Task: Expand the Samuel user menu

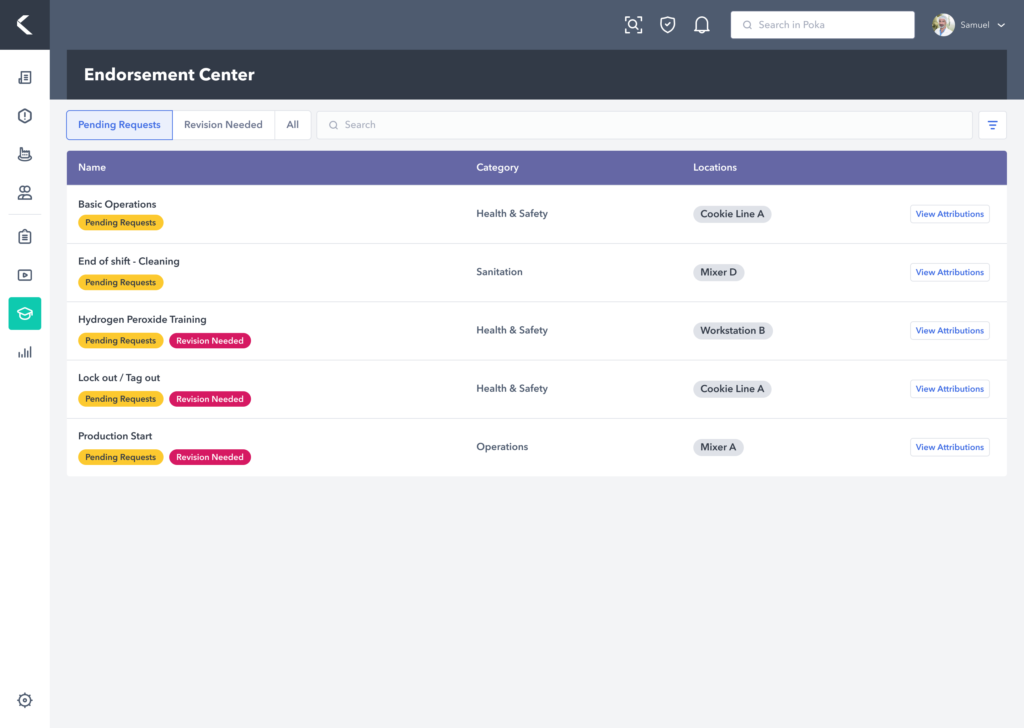Action: [970, 25]
